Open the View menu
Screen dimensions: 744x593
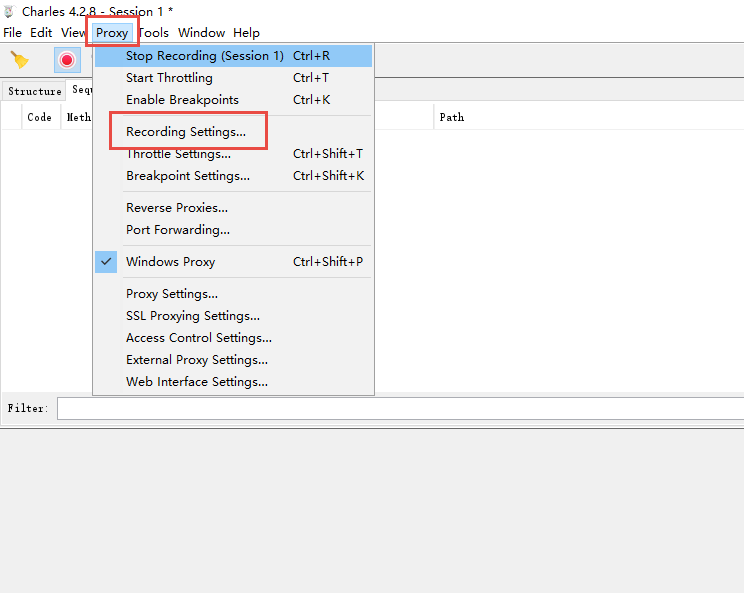pos(73,33)
